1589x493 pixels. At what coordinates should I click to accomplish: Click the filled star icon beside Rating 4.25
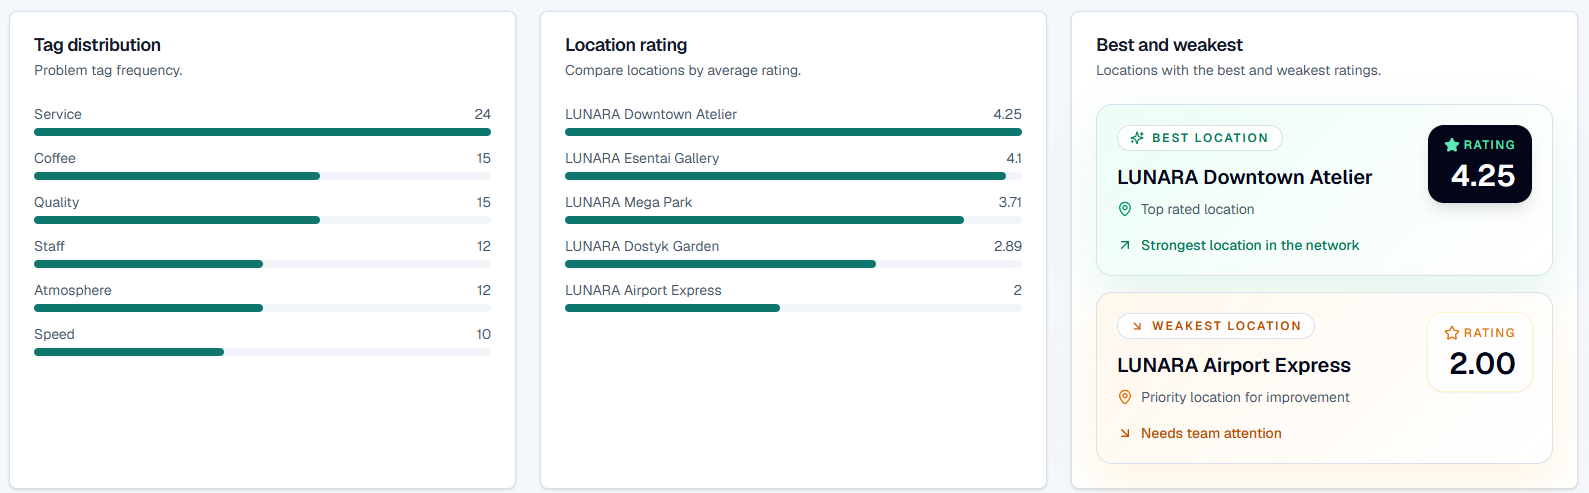point(1452,145)
